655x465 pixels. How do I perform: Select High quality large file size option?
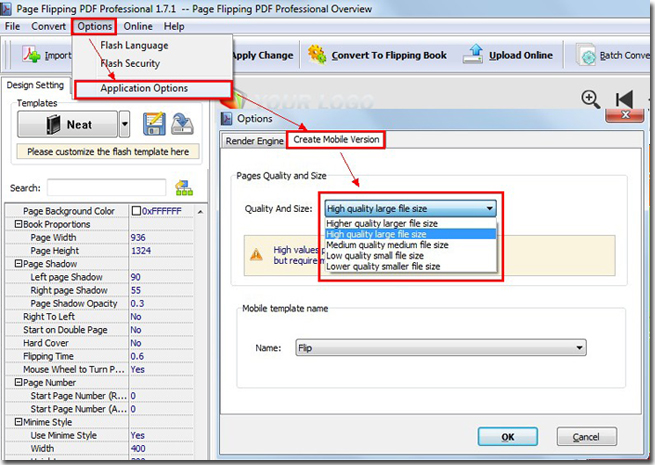coord(411,234)
